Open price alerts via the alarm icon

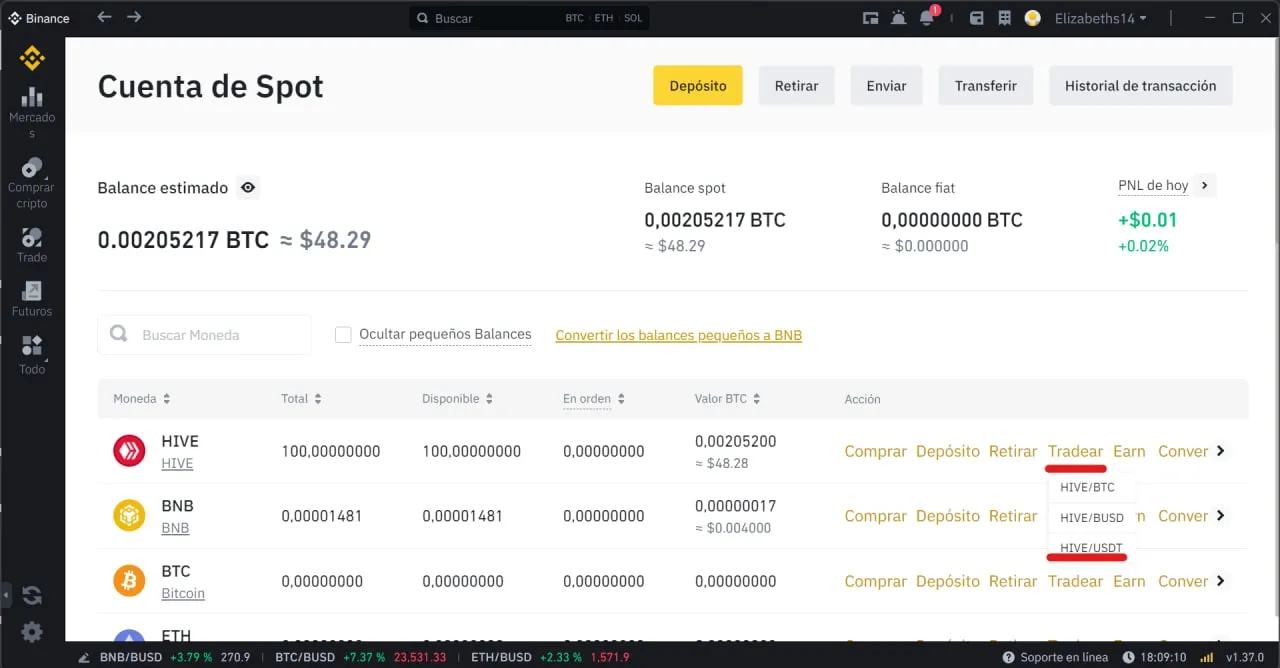(899, 18)
